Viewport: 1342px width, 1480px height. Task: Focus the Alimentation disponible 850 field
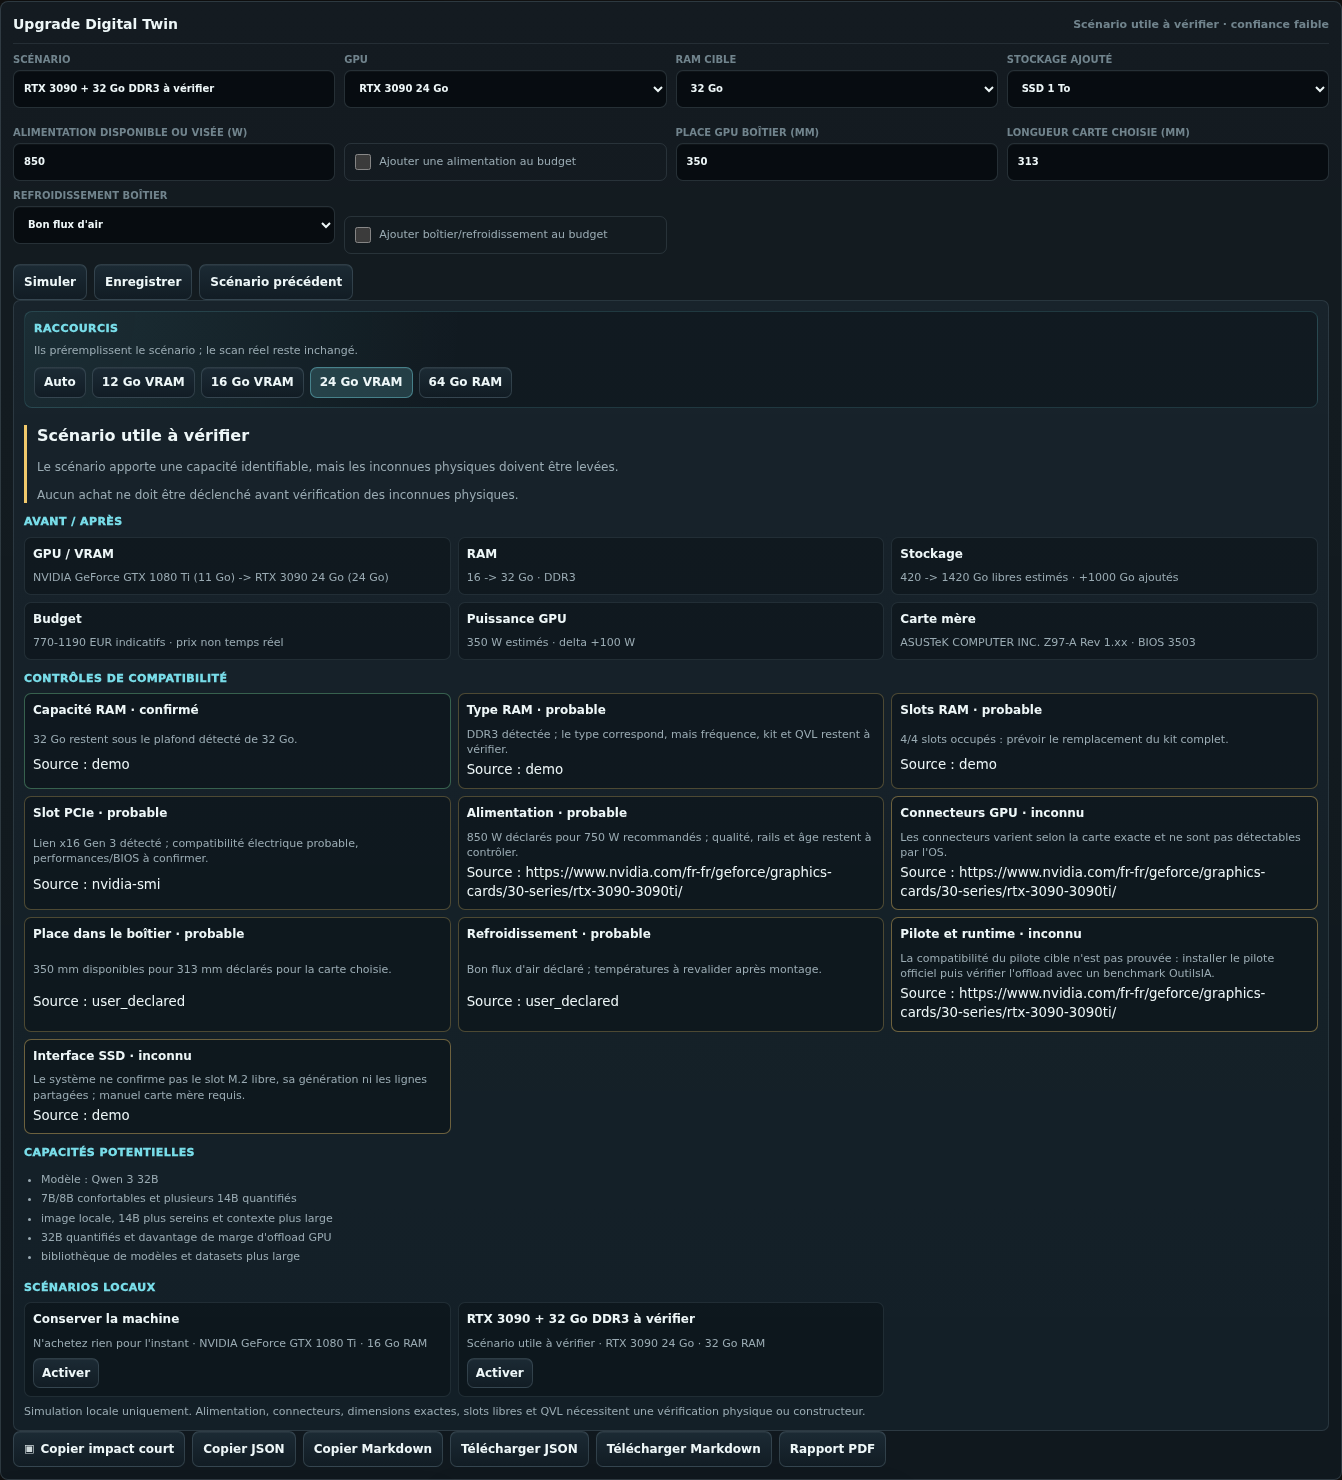174,162
